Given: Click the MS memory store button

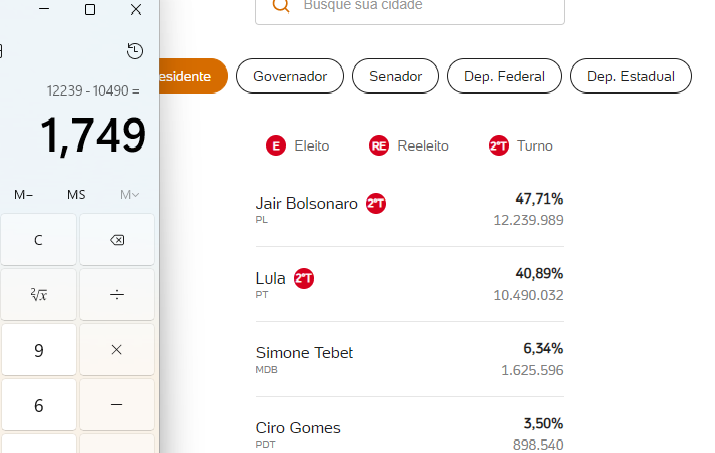Looking at the screenshot, I should [x=77, y=194].
